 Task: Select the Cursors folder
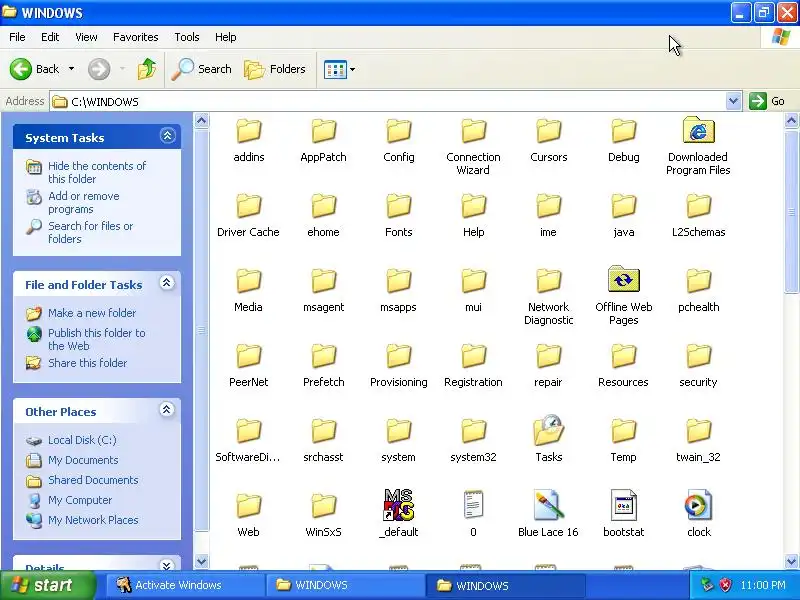tap(548, 140)
